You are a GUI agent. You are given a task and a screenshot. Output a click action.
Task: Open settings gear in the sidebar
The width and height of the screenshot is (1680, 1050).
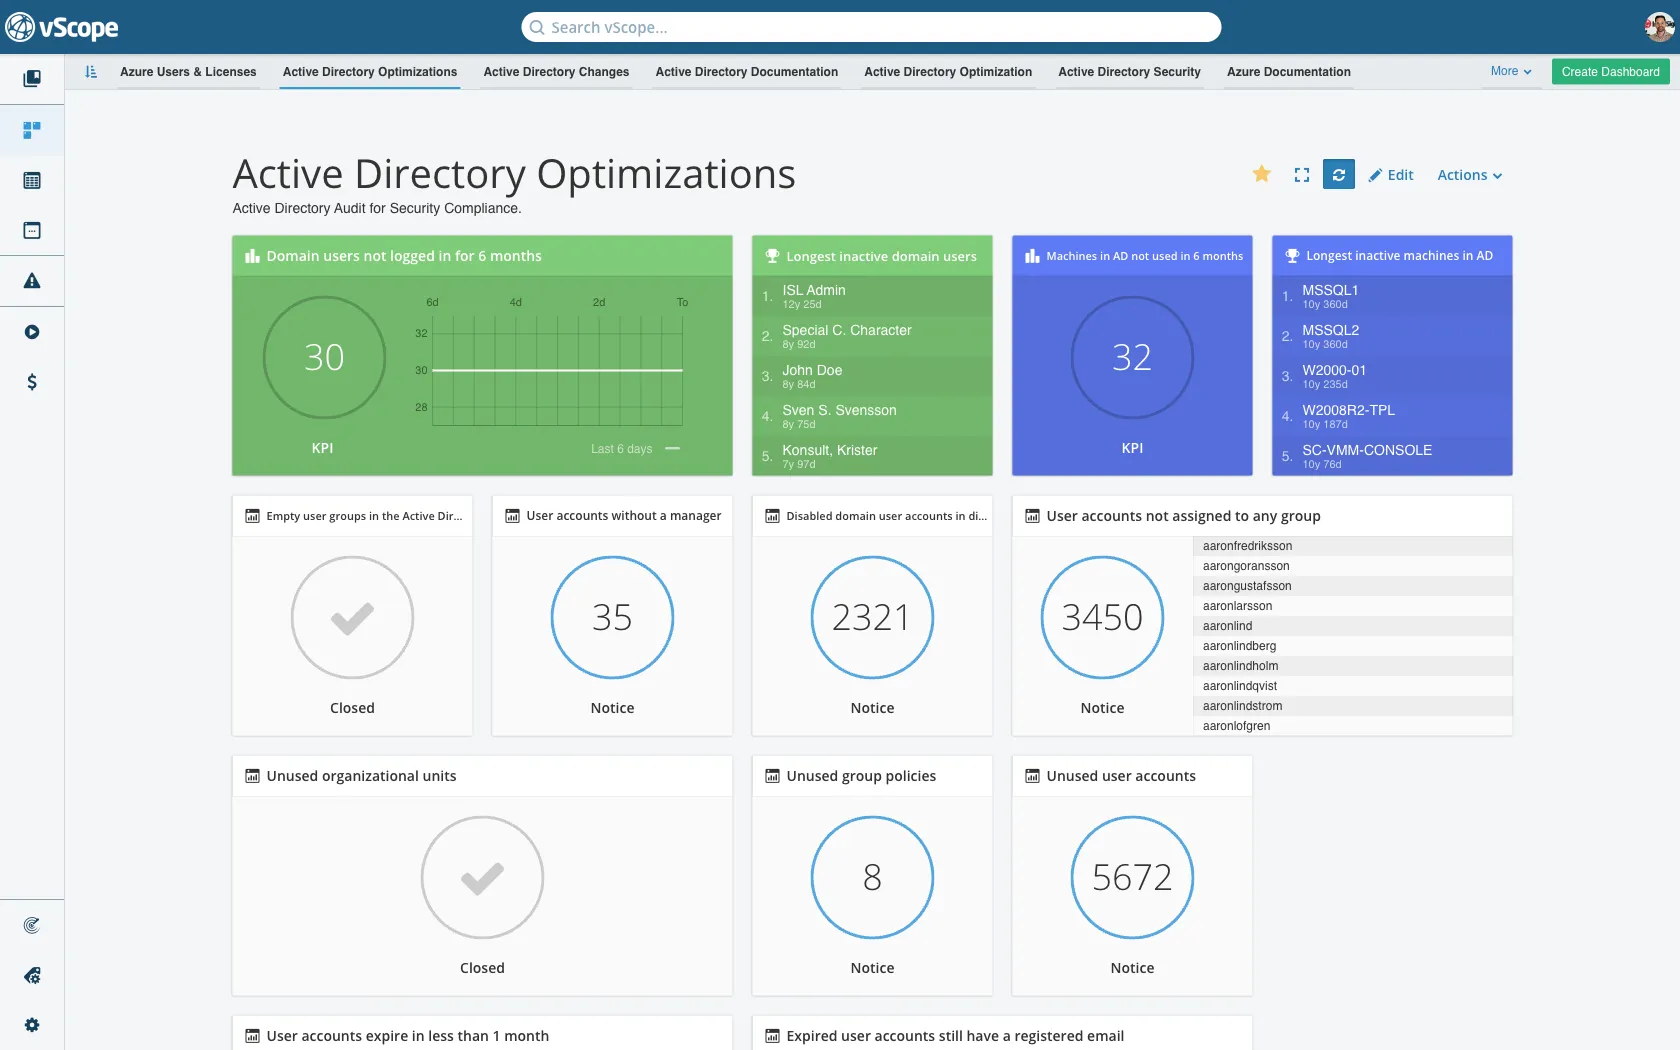(x=32, y=1025)
